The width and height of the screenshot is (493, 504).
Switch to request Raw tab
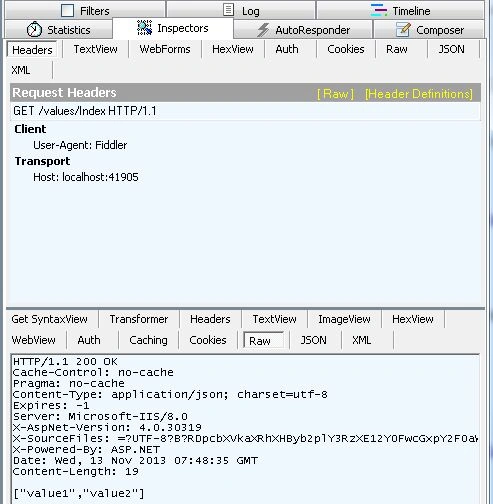coord(397,49)
